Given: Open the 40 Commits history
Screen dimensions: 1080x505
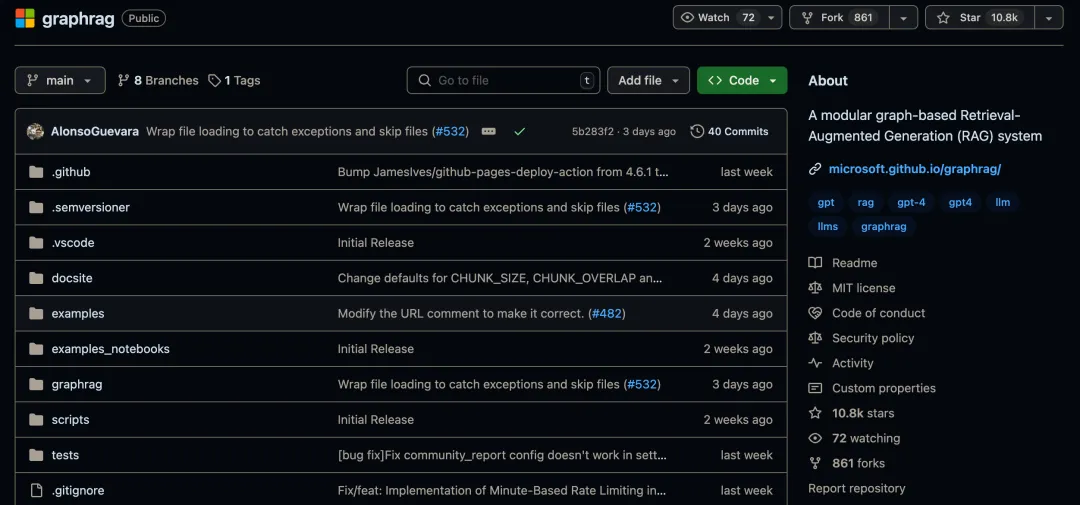Looking at the screenshot, I should (x=729, y=131).
